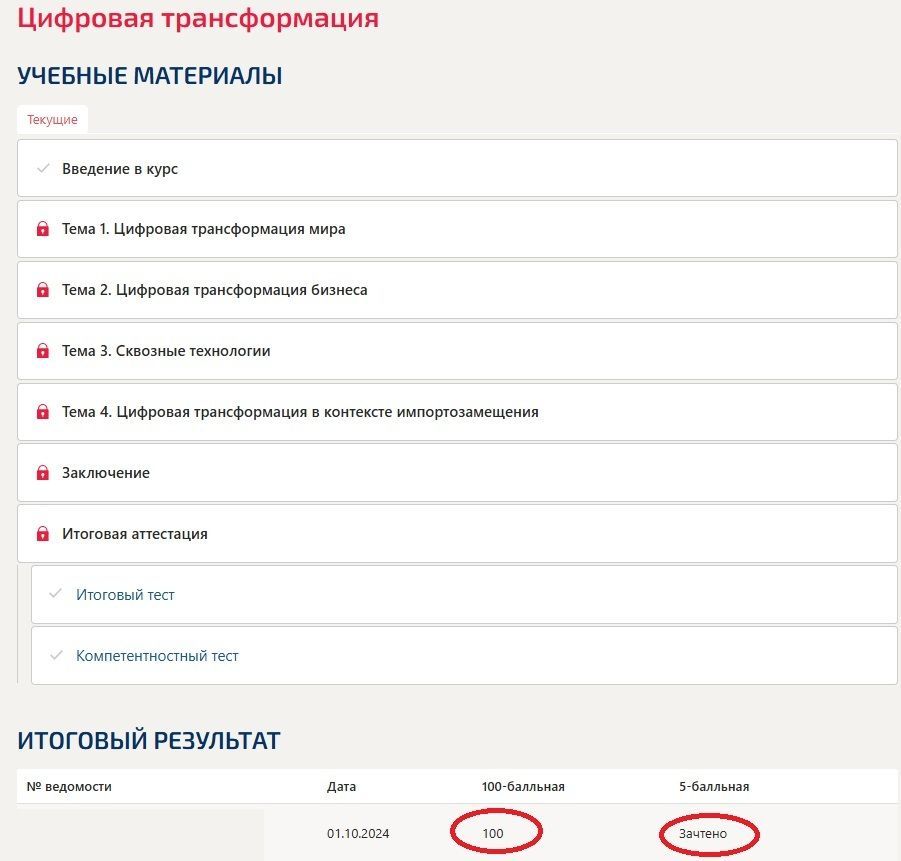The image size is (901, 861).
Task: Collapse the Итоговая аттестация section
Action: (x=457, y=533)
